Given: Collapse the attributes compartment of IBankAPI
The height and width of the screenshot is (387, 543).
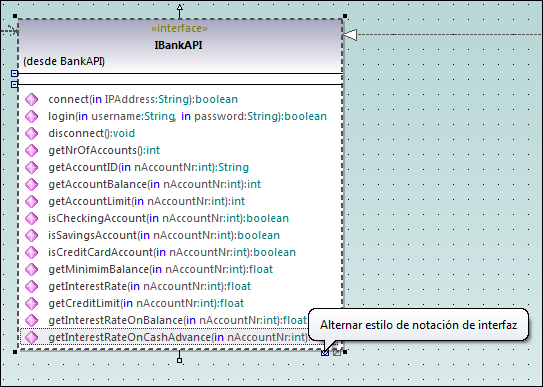Looking at the screenshot, I should point(14,73).
